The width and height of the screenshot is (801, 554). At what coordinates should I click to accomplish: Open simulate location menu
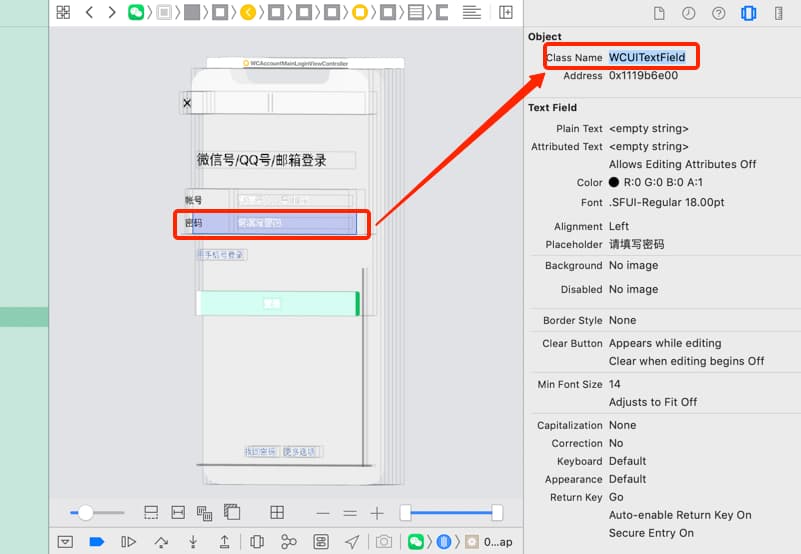click(x=352, y=542)
